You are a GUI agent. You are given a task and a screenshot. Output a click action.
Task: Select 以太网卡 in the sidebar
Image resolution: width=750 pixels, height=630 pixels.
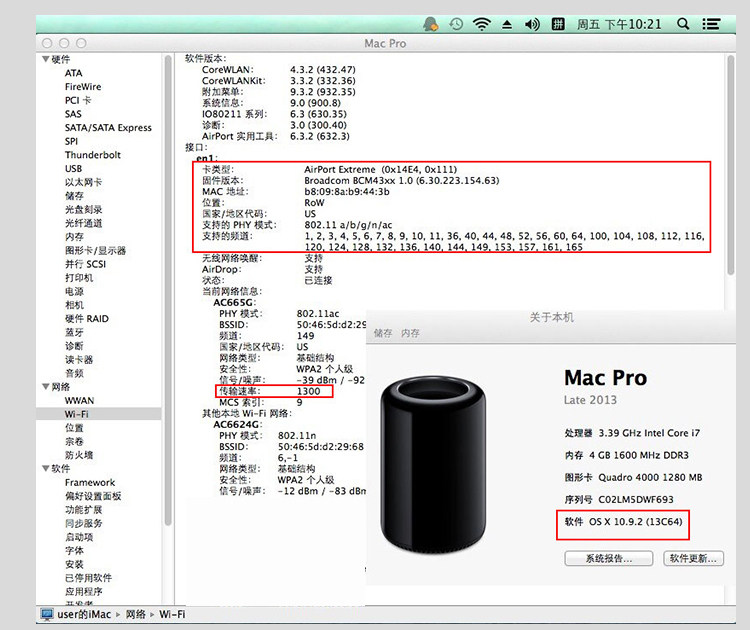(x=83, y=182)
